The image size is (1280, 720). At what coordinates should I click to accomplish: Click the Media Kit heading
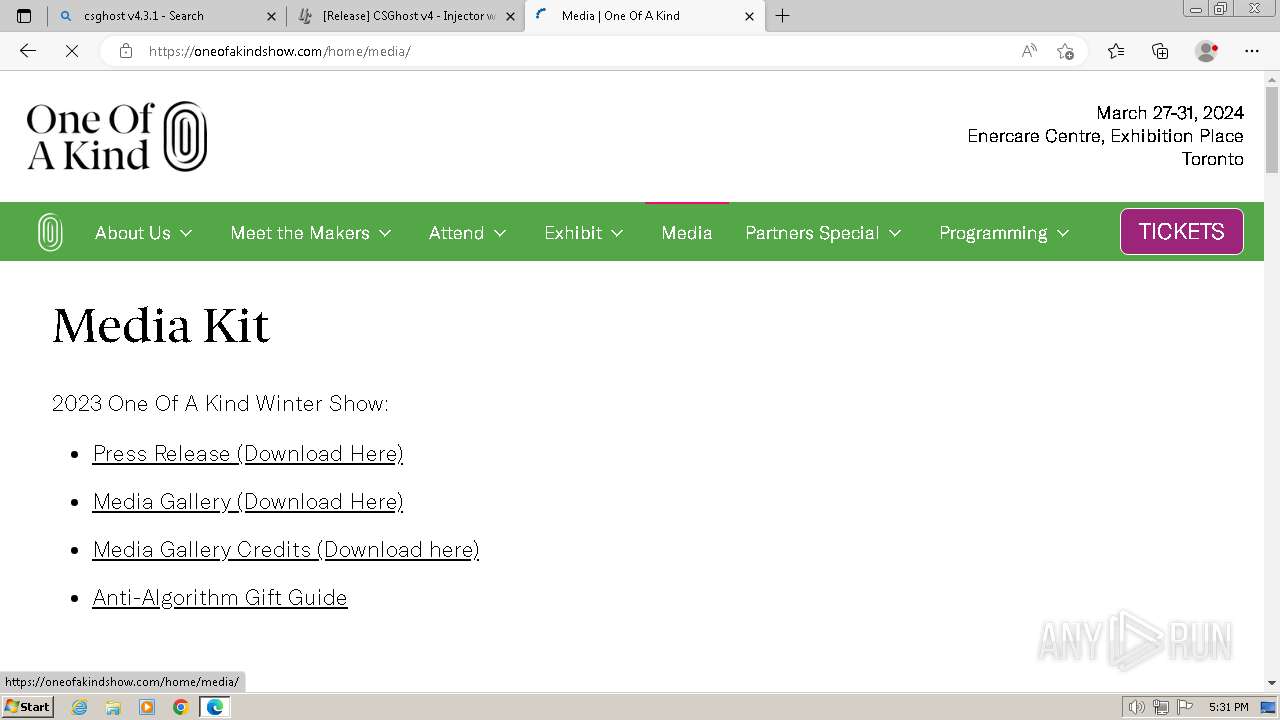point(161,326)
